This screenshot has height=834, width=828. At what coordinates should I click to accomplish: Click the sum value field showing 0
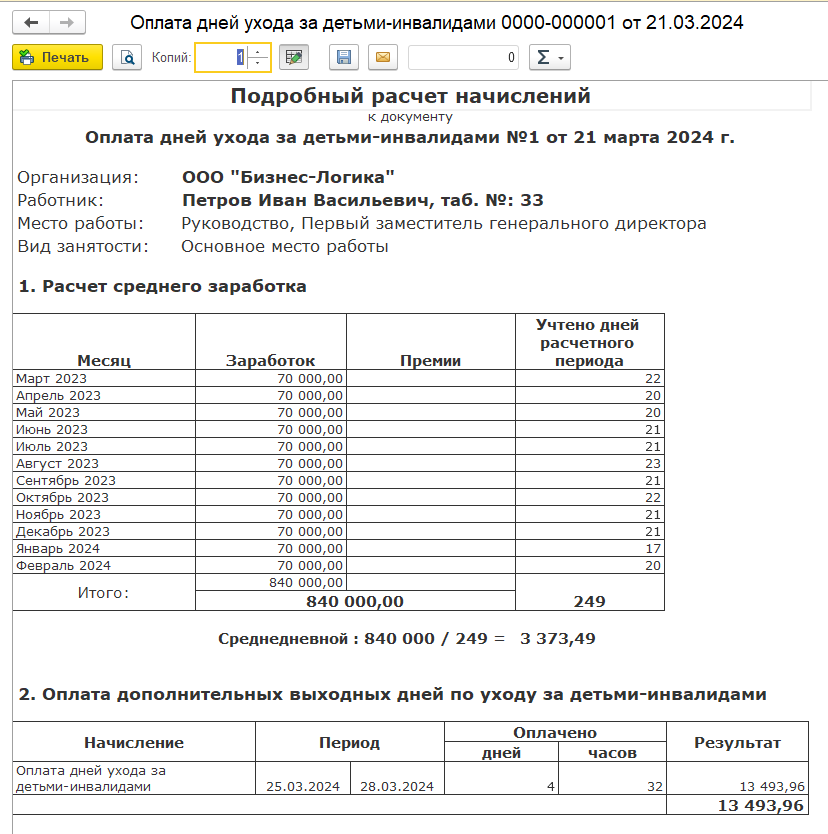464,57
